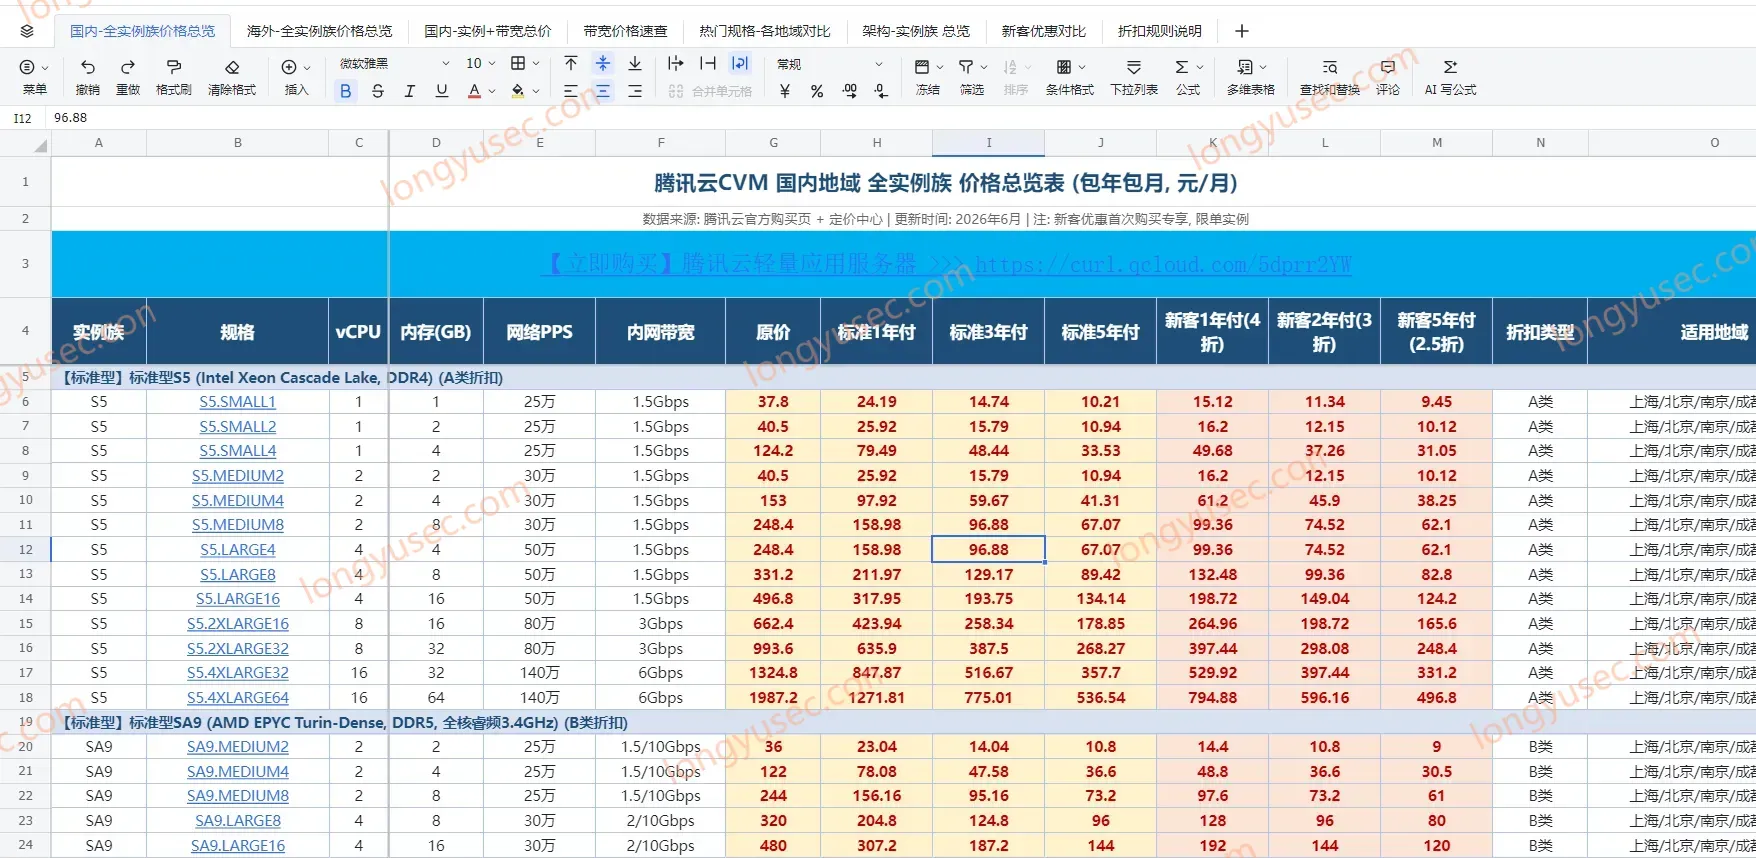The height and width of the screenshot is (858, 1756).
Task: Switch to 架构-实例族 总览 tab
Action: [916, 31]
